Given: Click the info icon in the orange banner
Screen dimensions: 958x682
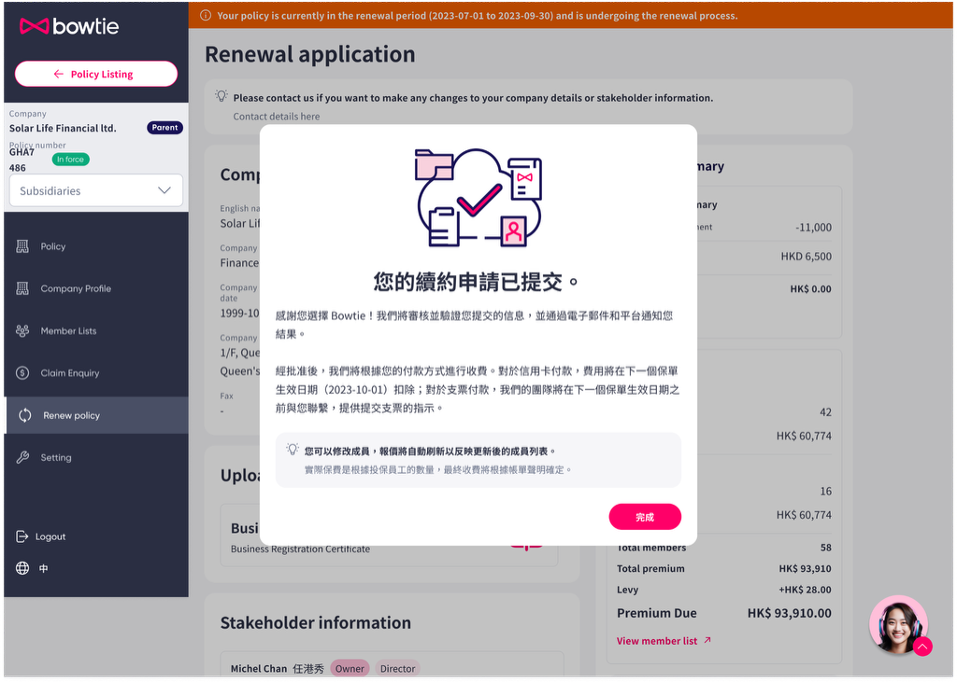Looking at the screenshot, I should [x=207, y=15].
